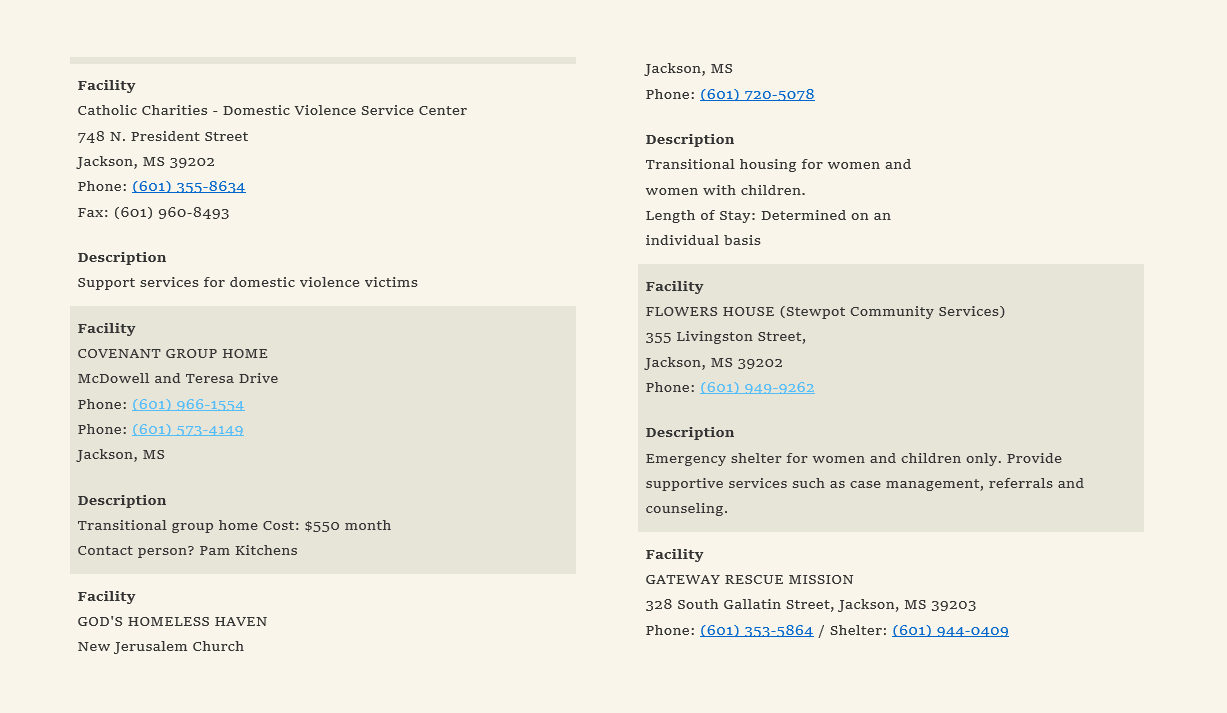The width and height of the screenshot is (1227, 713).
Task: Call the Gateway shelter line (601) 944-0409
Action: [950, 631]
